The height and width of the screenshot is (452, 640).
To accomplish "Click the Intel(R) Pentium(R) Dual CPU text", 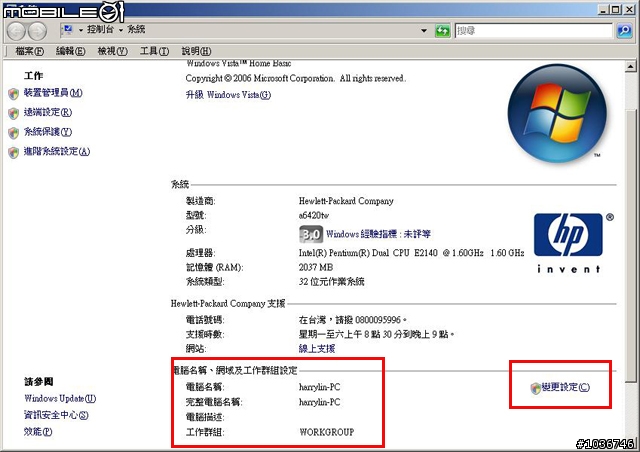I will (411, 253).
